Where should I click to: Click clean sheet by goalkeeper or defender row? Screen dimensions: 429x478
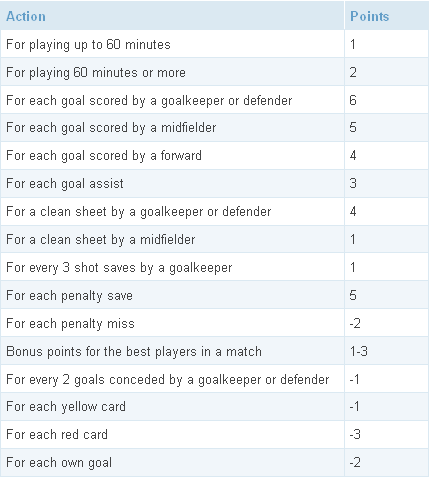(x=214, y=211)
